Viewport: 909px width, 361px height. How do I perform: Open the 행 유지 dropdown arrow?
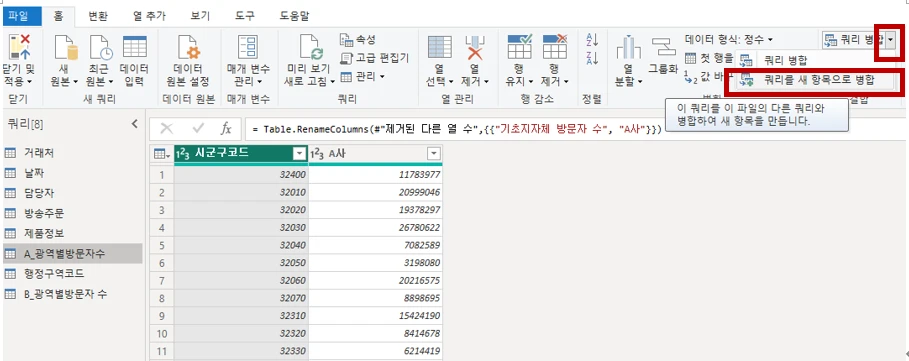point(530,82)
